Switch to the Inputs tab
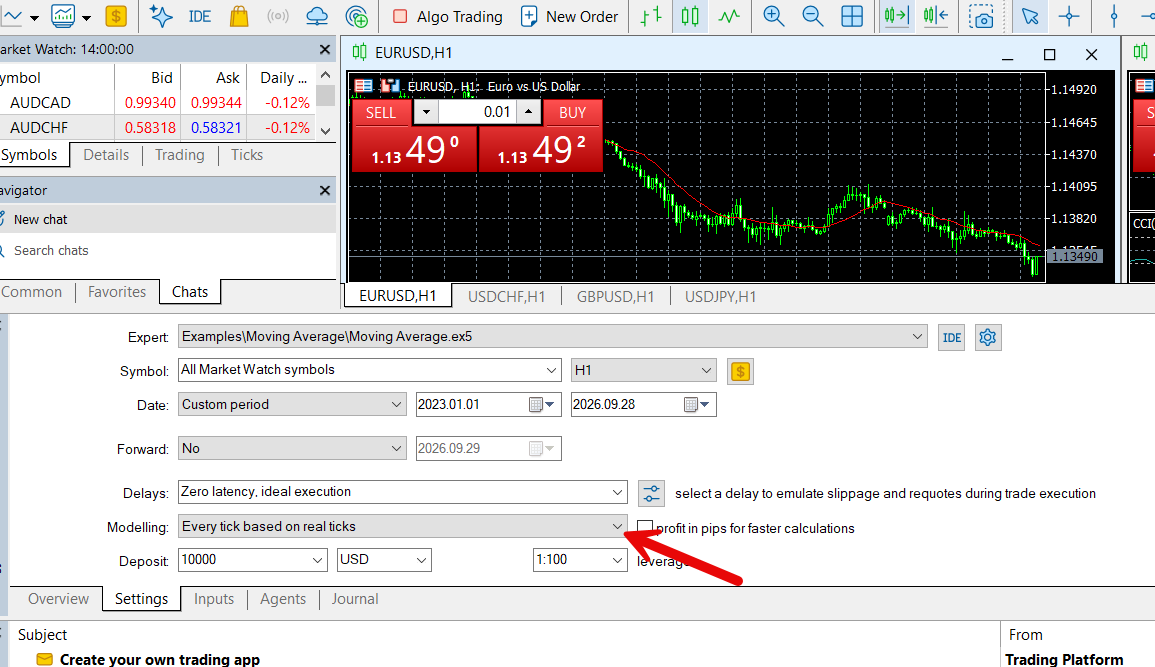 [214, 599]
